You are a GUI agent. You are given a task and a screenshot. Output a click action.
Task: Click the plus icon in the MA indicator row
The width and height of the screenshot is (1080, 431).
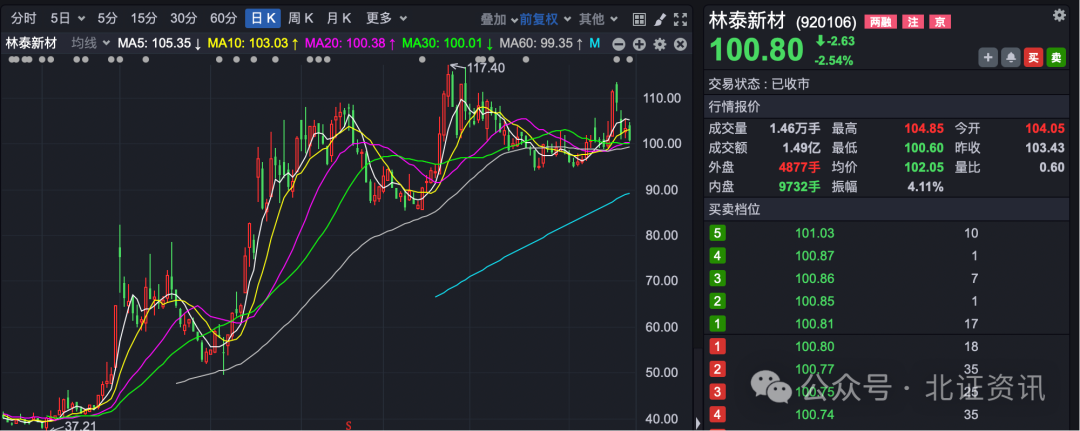coord(639,44)
